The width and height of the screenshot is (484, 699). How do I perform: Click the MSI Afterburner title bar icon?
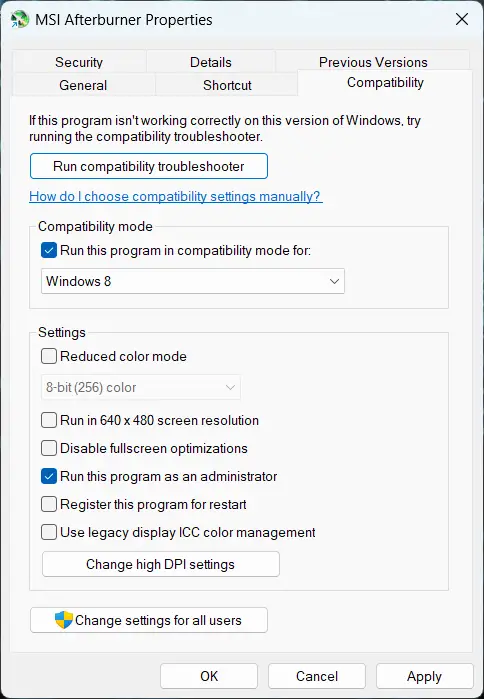pyautogui.click(x=19, y=20)
